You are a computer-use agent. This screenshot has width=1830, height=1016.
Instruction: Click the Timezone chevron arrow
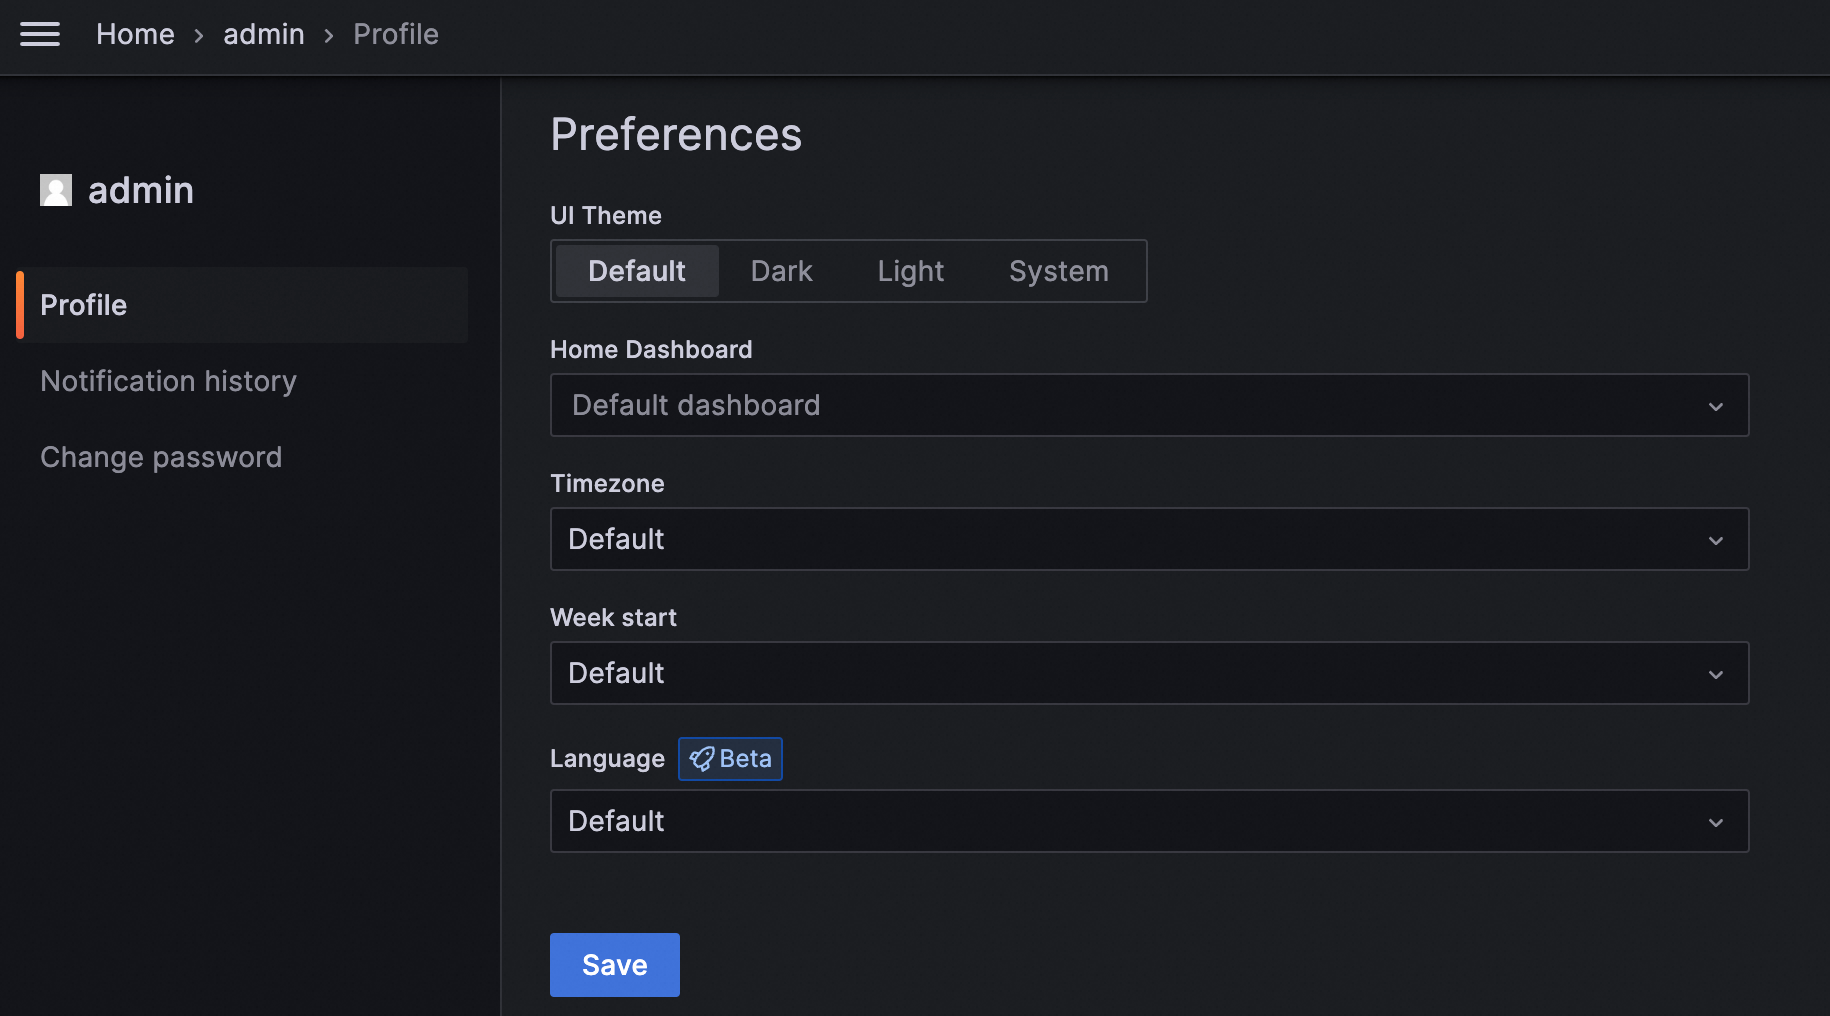(x=1716, y=540)
